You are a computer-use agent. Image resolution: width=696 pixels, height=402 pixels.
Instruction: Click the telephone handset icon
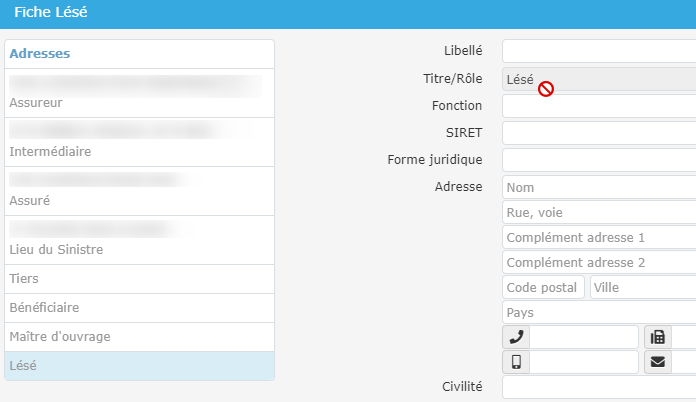516,337
